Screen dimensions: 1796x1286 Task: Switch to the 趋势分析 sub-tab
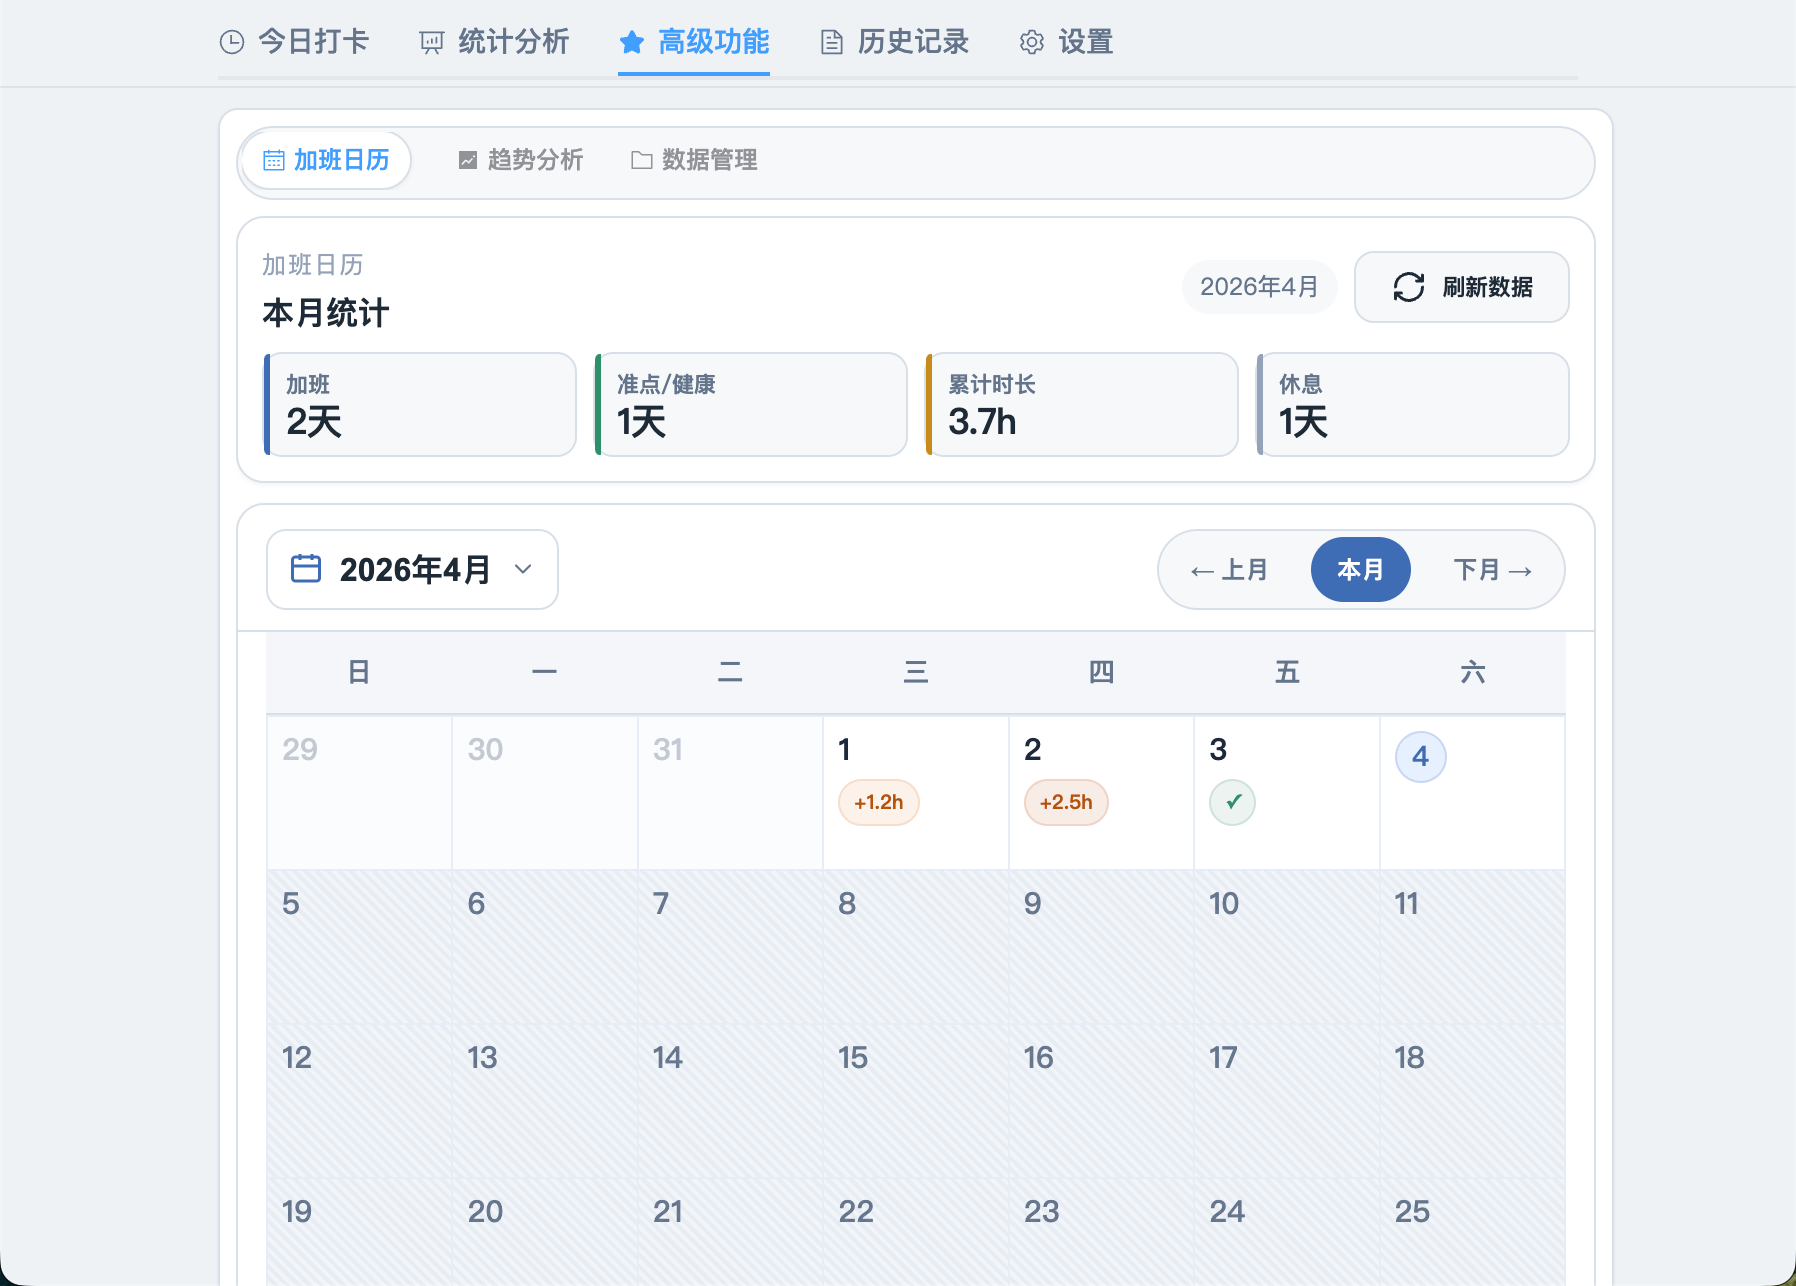pos(521,160)
